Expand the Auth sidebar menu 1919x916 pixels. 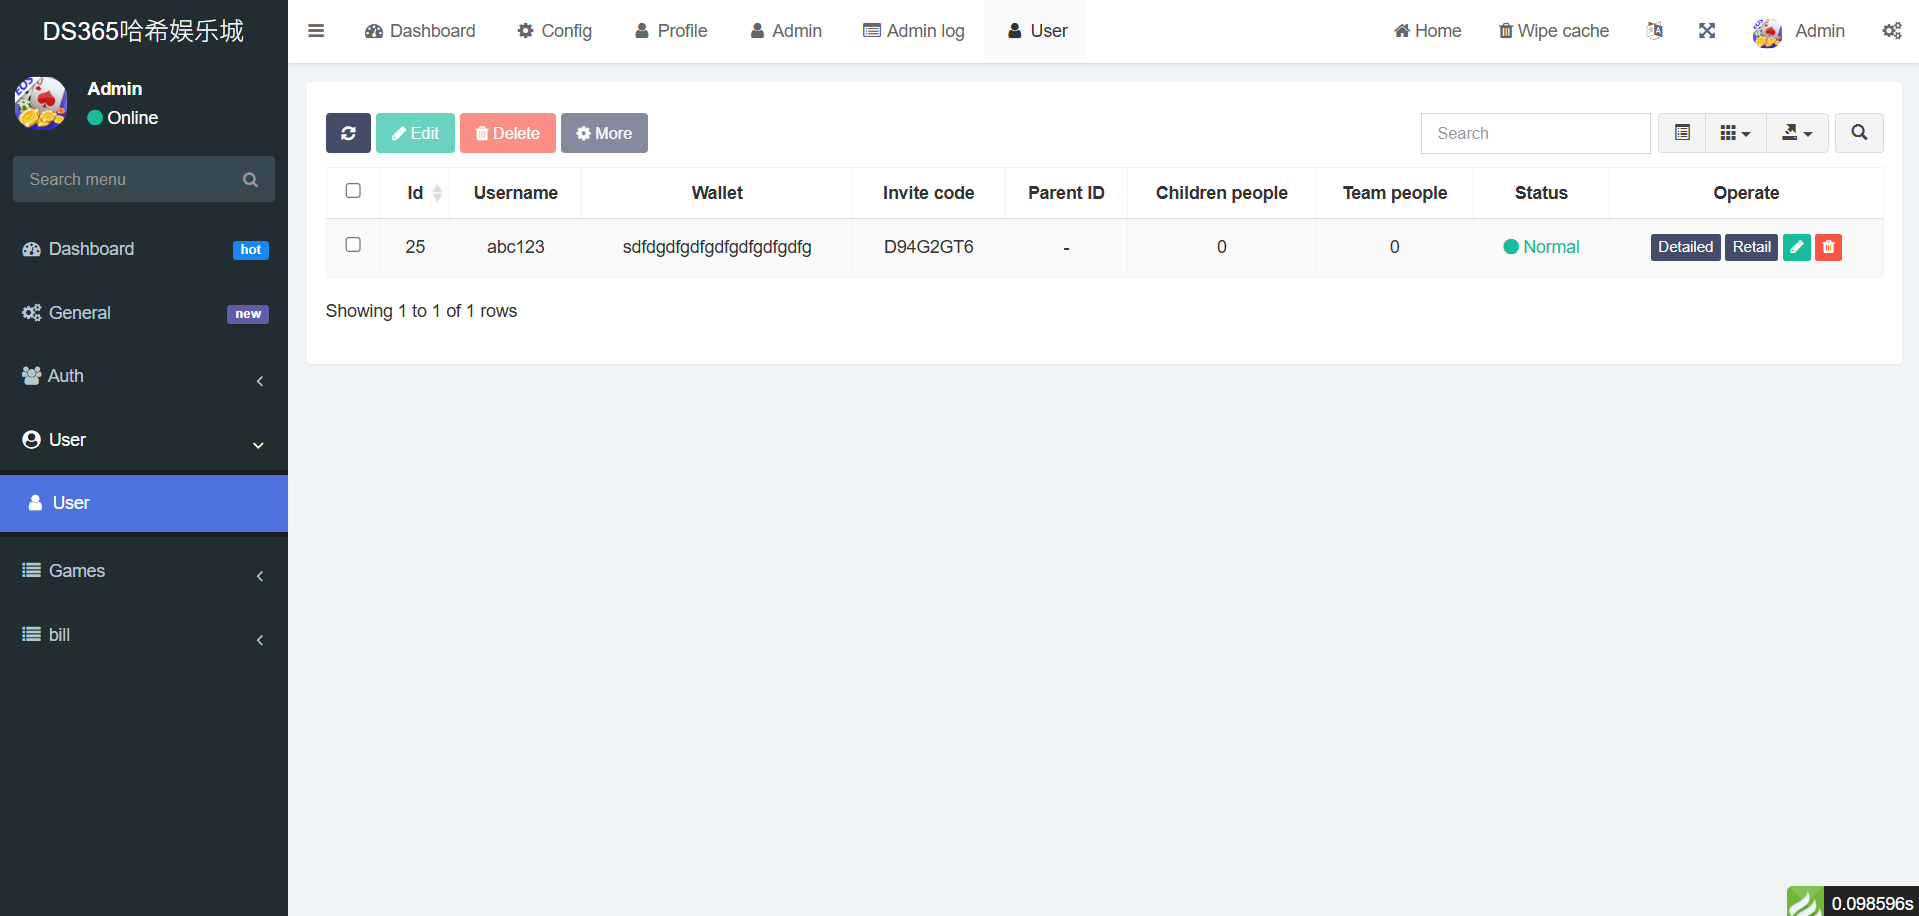144,376
